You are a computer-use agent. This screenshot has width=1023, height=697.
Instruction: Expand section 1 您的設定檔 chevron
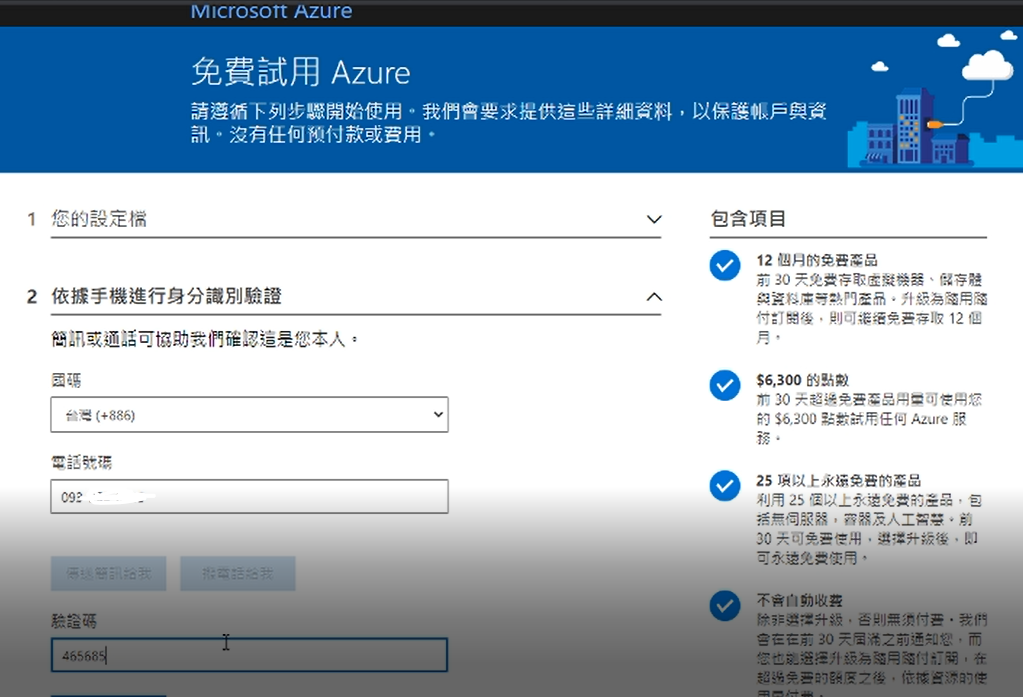[x=654, y=219]
